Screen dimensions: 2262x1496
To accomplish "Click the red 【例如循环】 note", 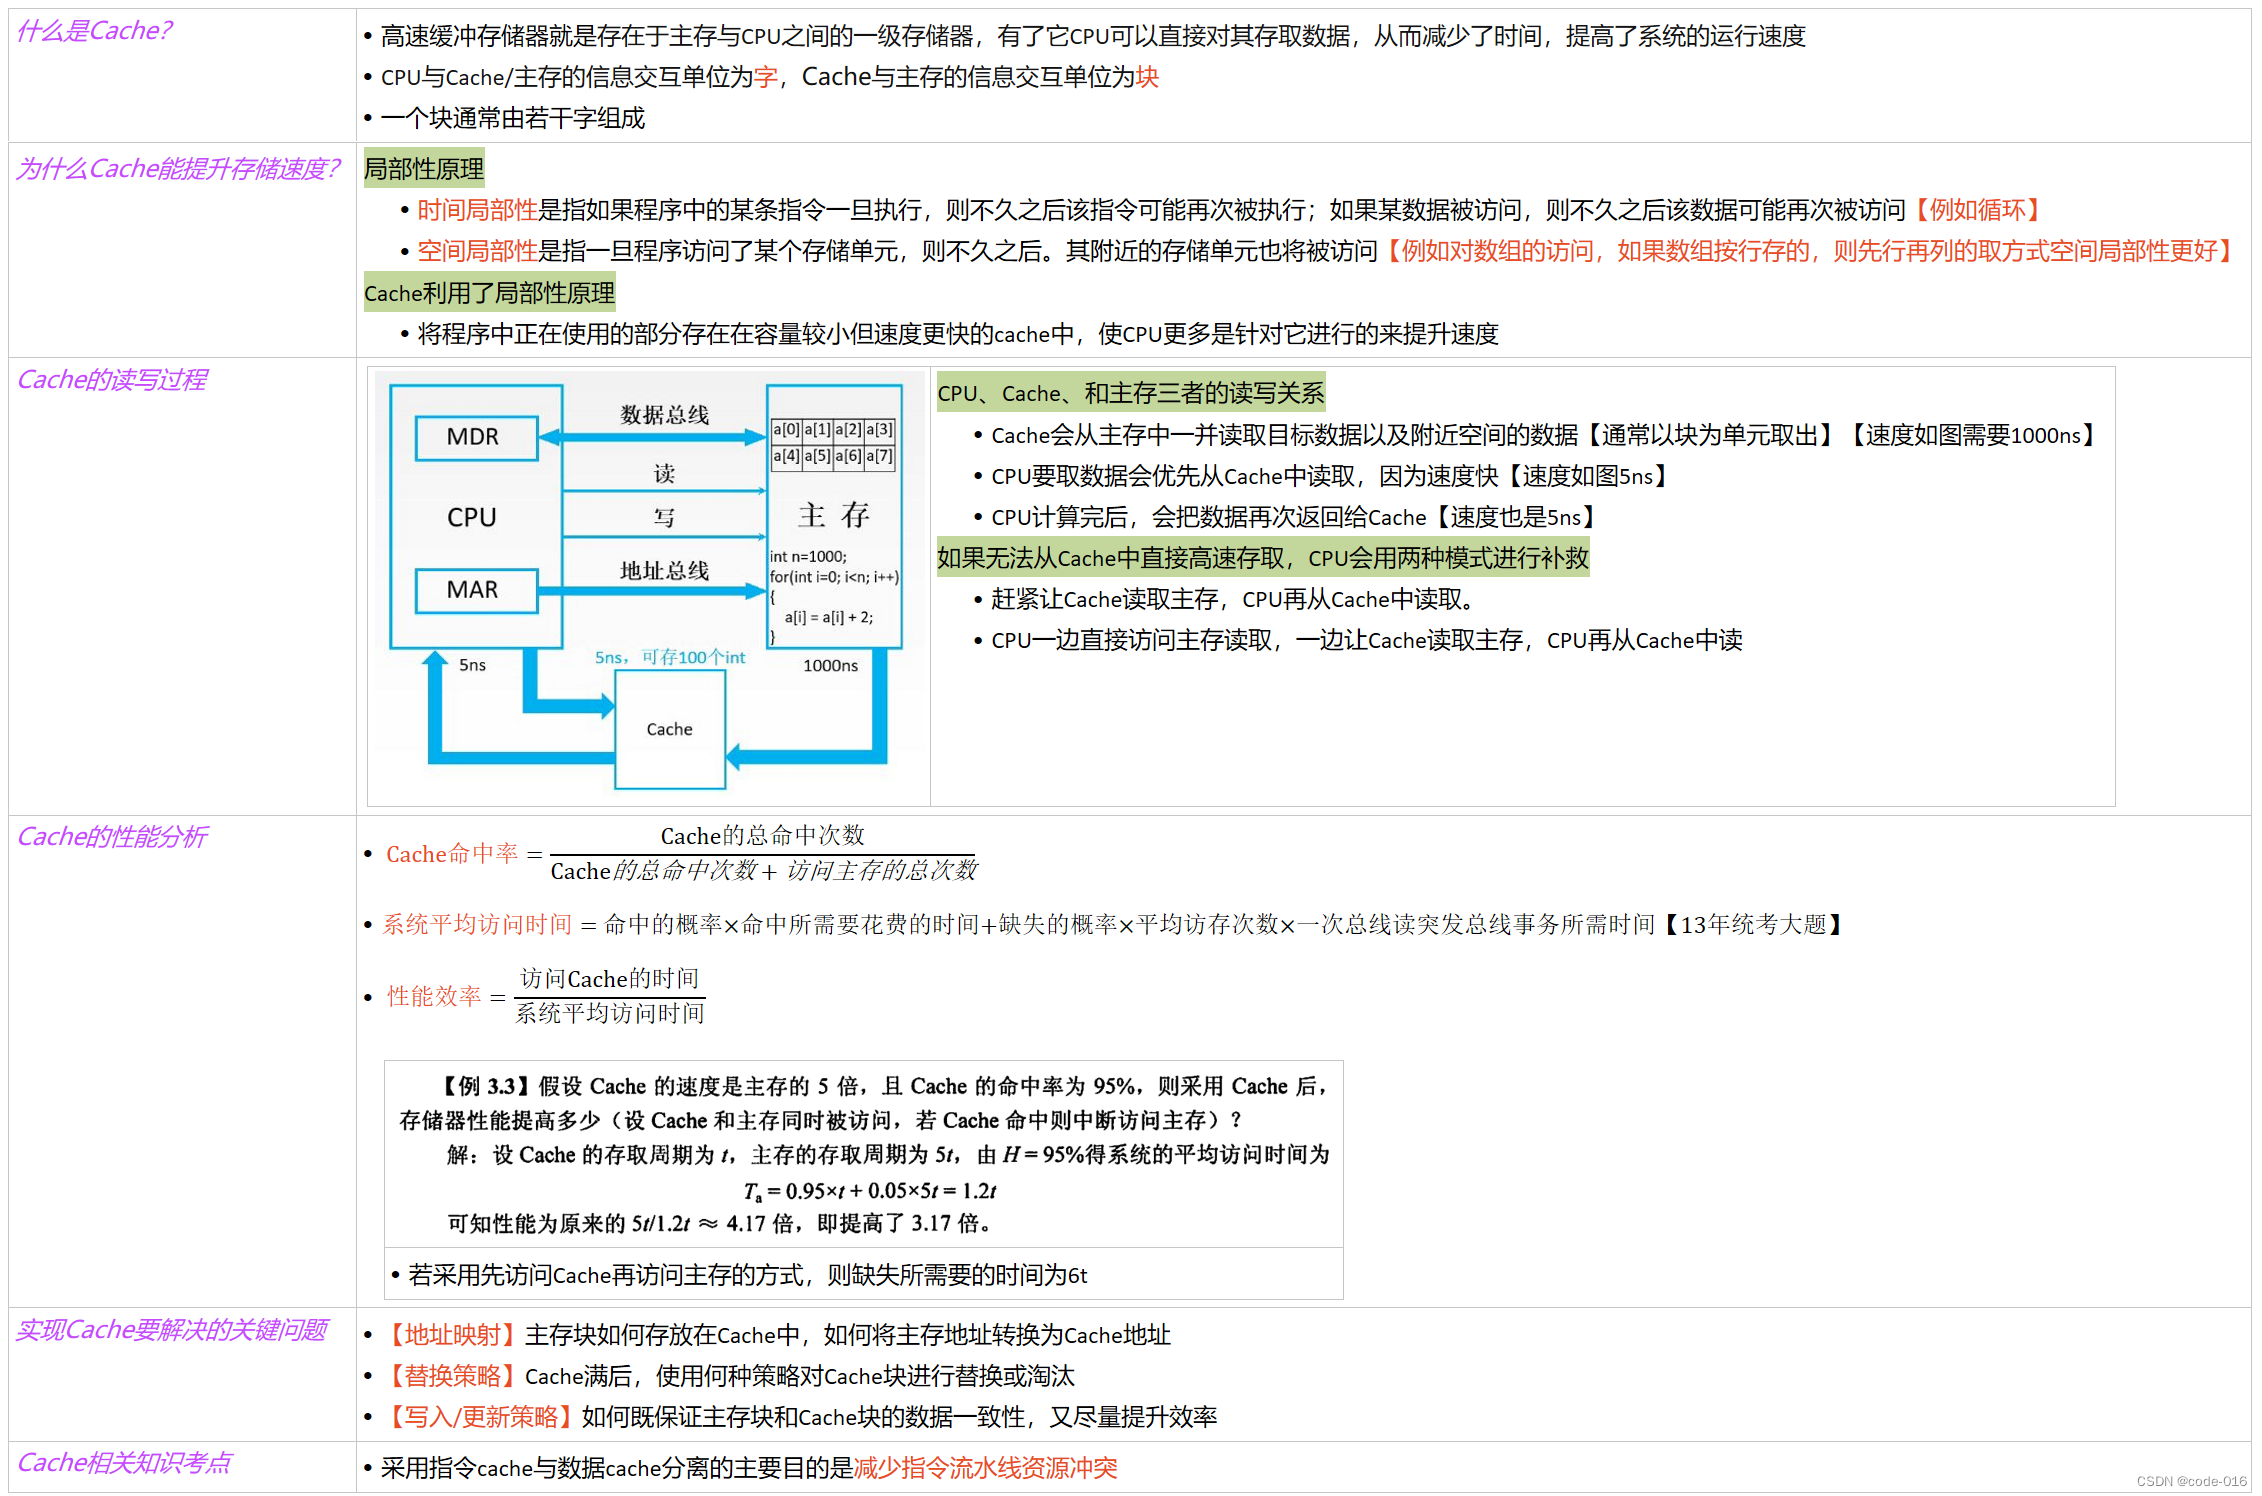I will pyautogui.click(x=1977, y=210).
